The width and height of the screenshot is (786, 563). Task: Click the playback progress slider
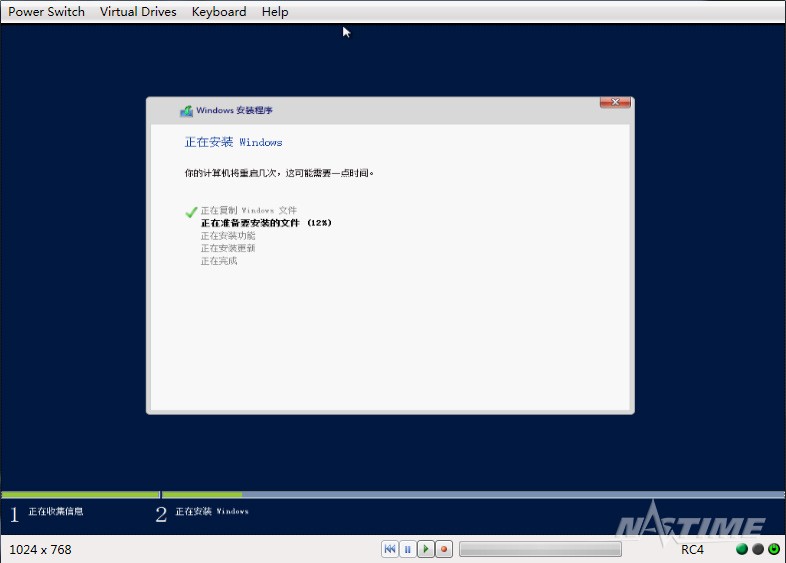point(540,549)
